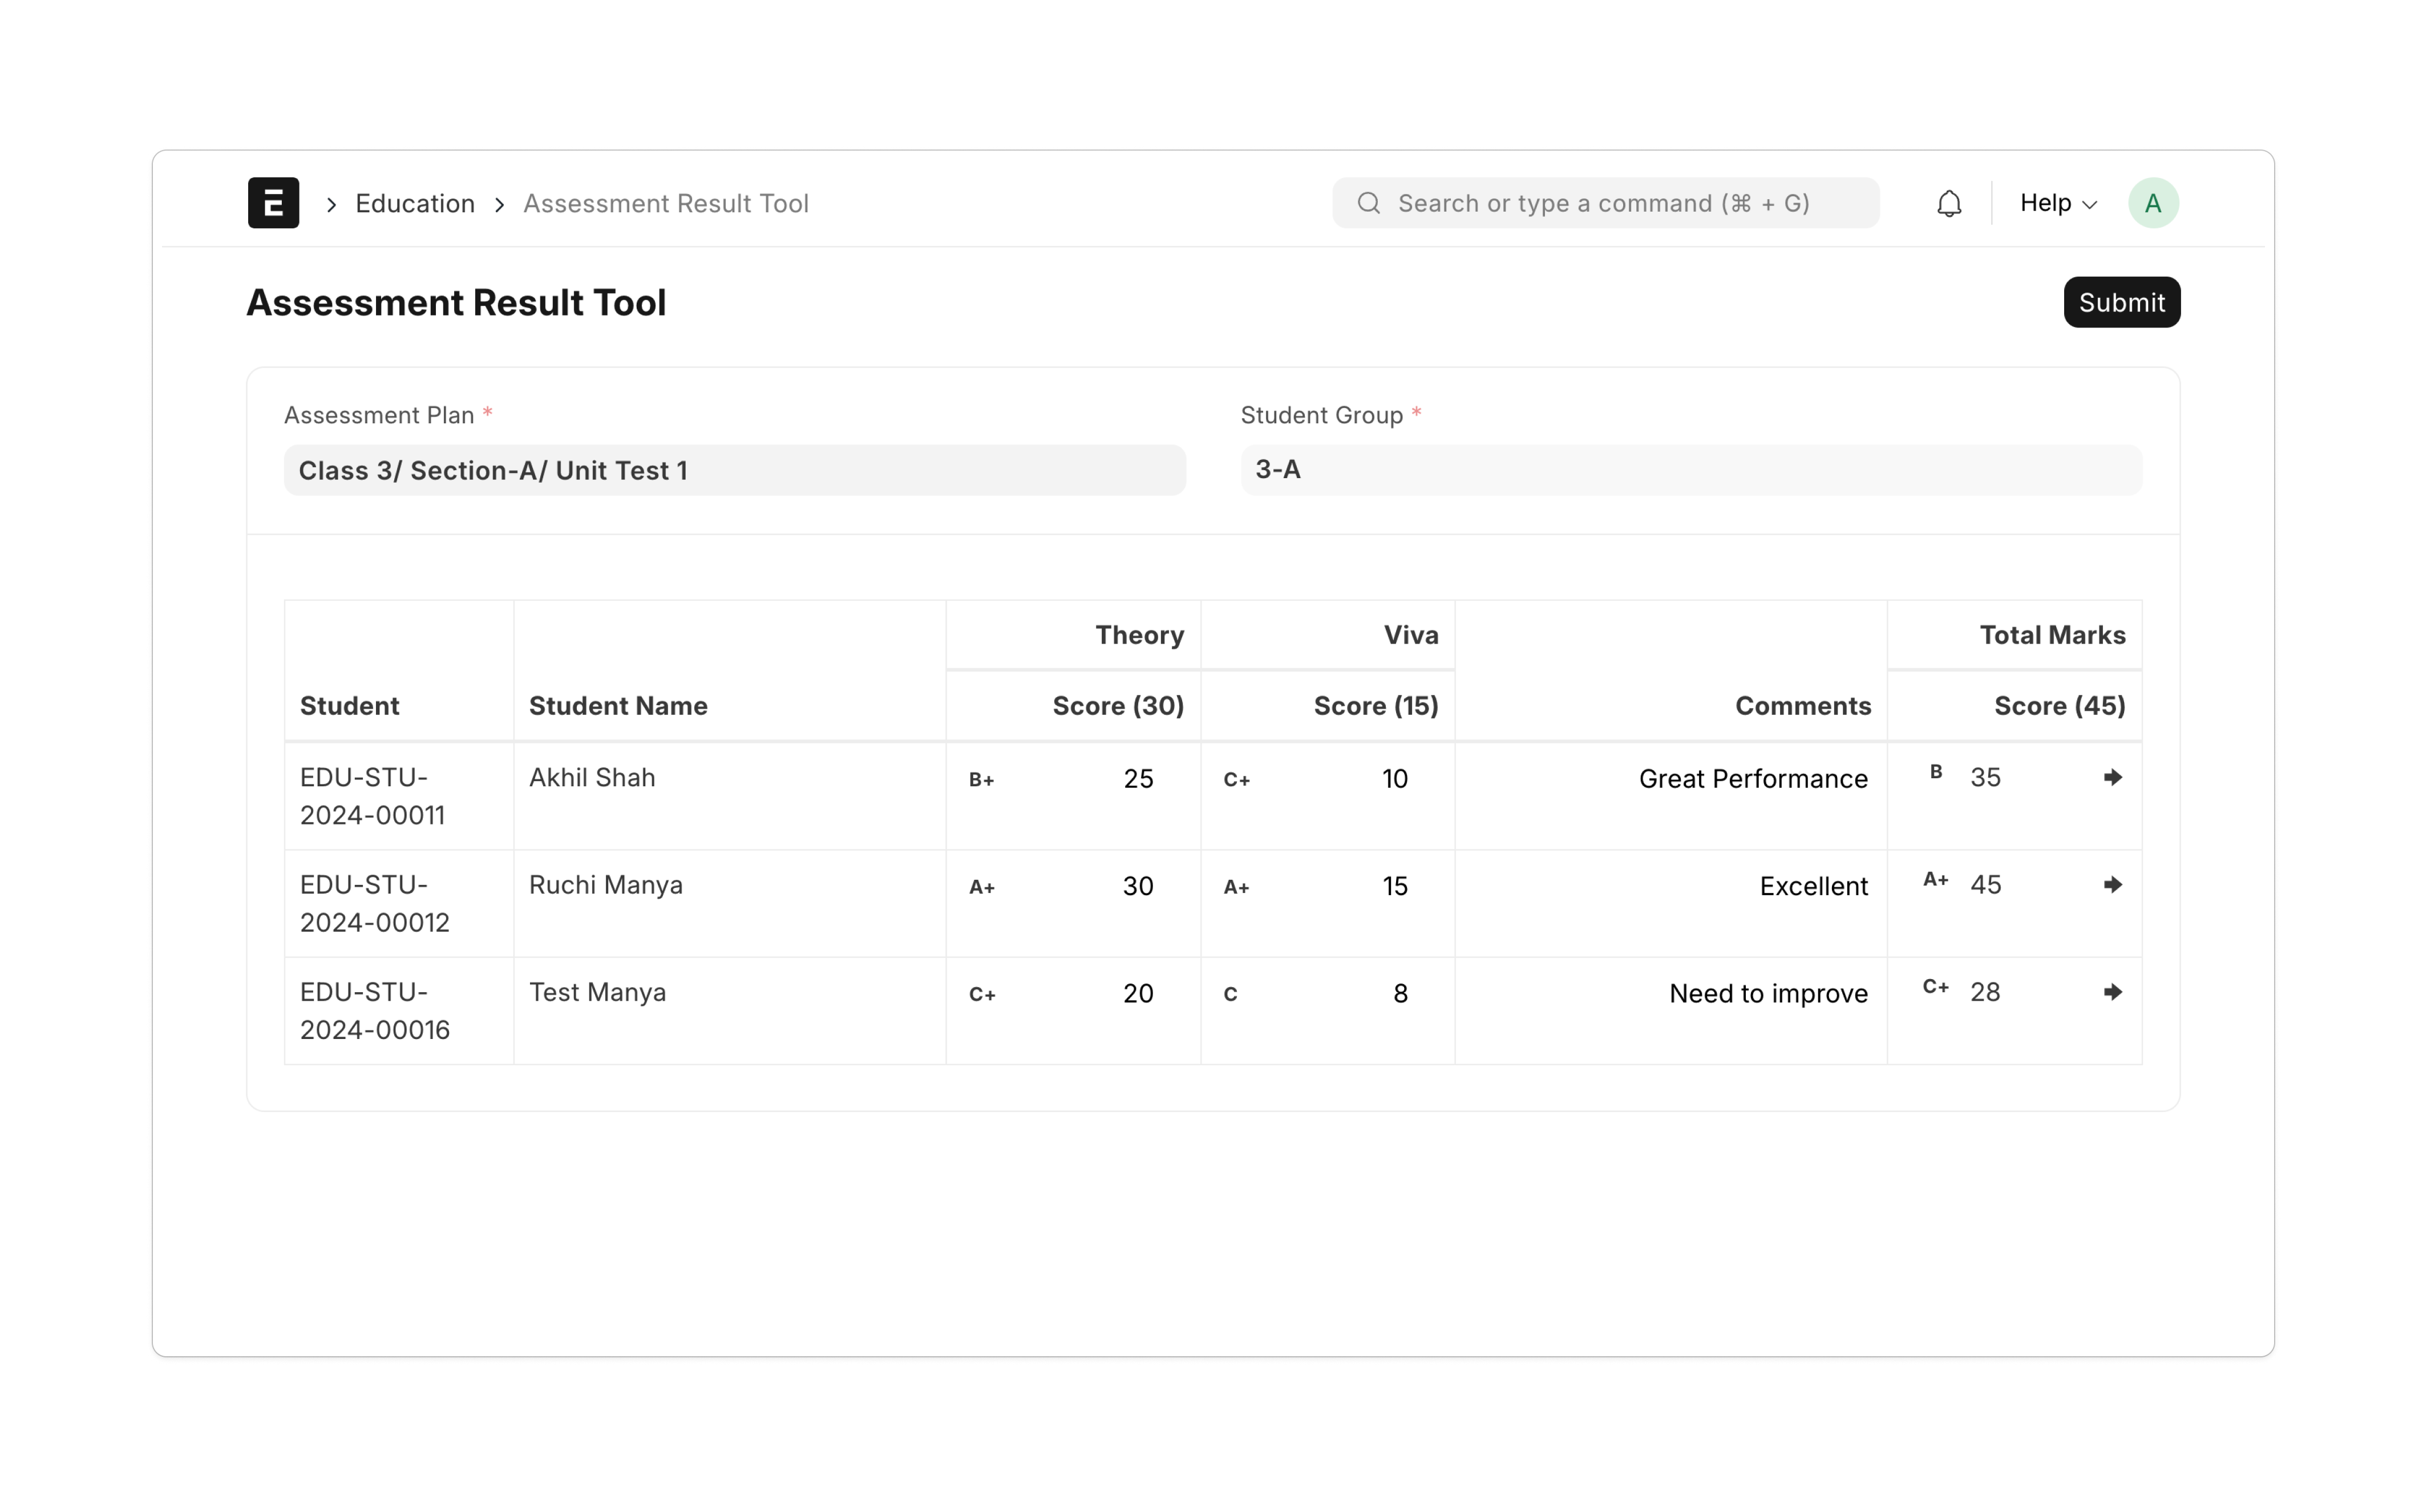Edit Ruchi Manya's Viva score of 15
Screen dimensions: 2427x1512
[1394, 886]
